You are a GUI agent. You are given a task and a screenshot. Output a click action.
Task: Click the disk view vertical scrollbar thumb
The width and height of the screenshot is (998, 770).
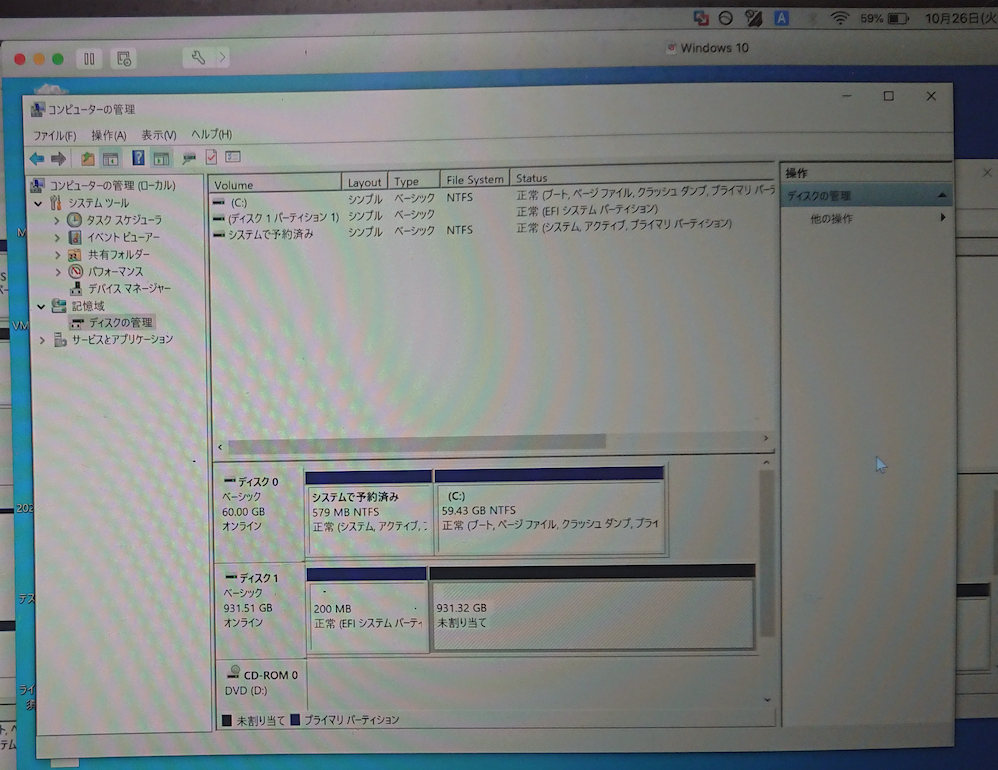coord(767,552)
